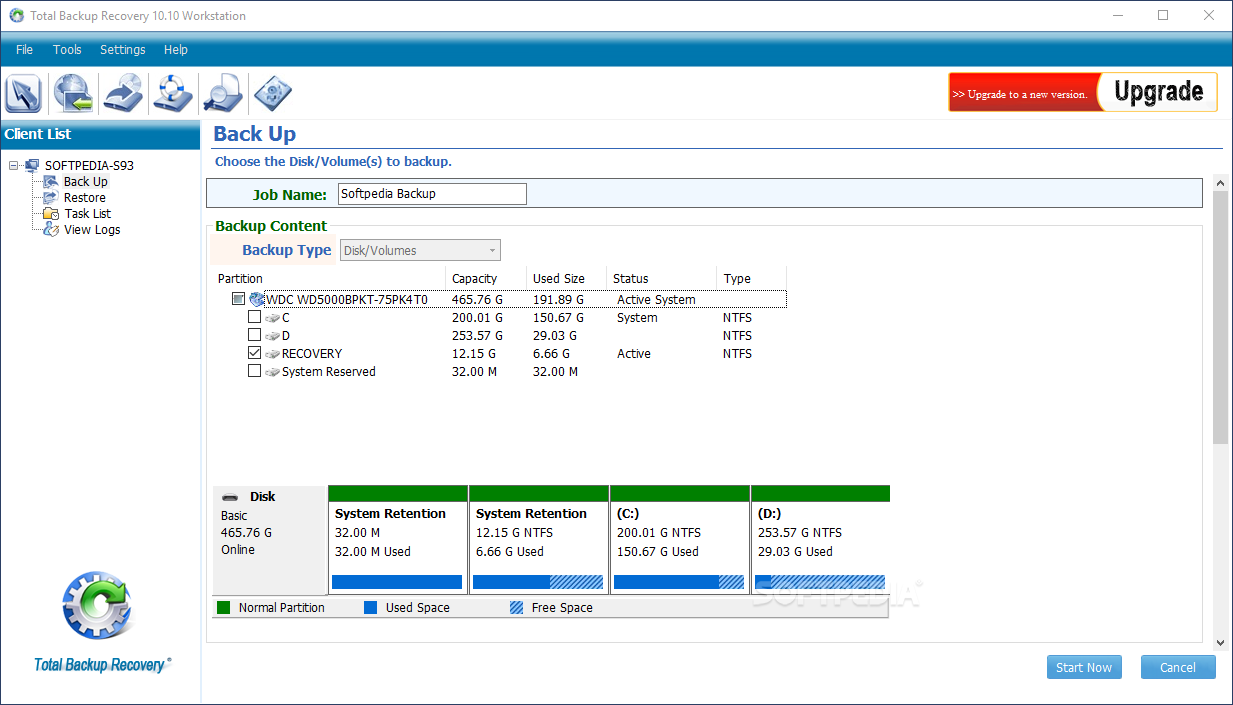Click the Cancel button

tap(1178, 667)
